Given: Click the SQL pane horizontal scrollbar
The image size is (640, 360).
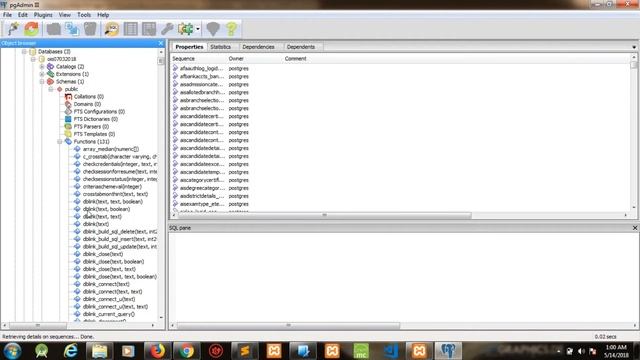Looking at the screenshot, I should [x=288, y=325].
